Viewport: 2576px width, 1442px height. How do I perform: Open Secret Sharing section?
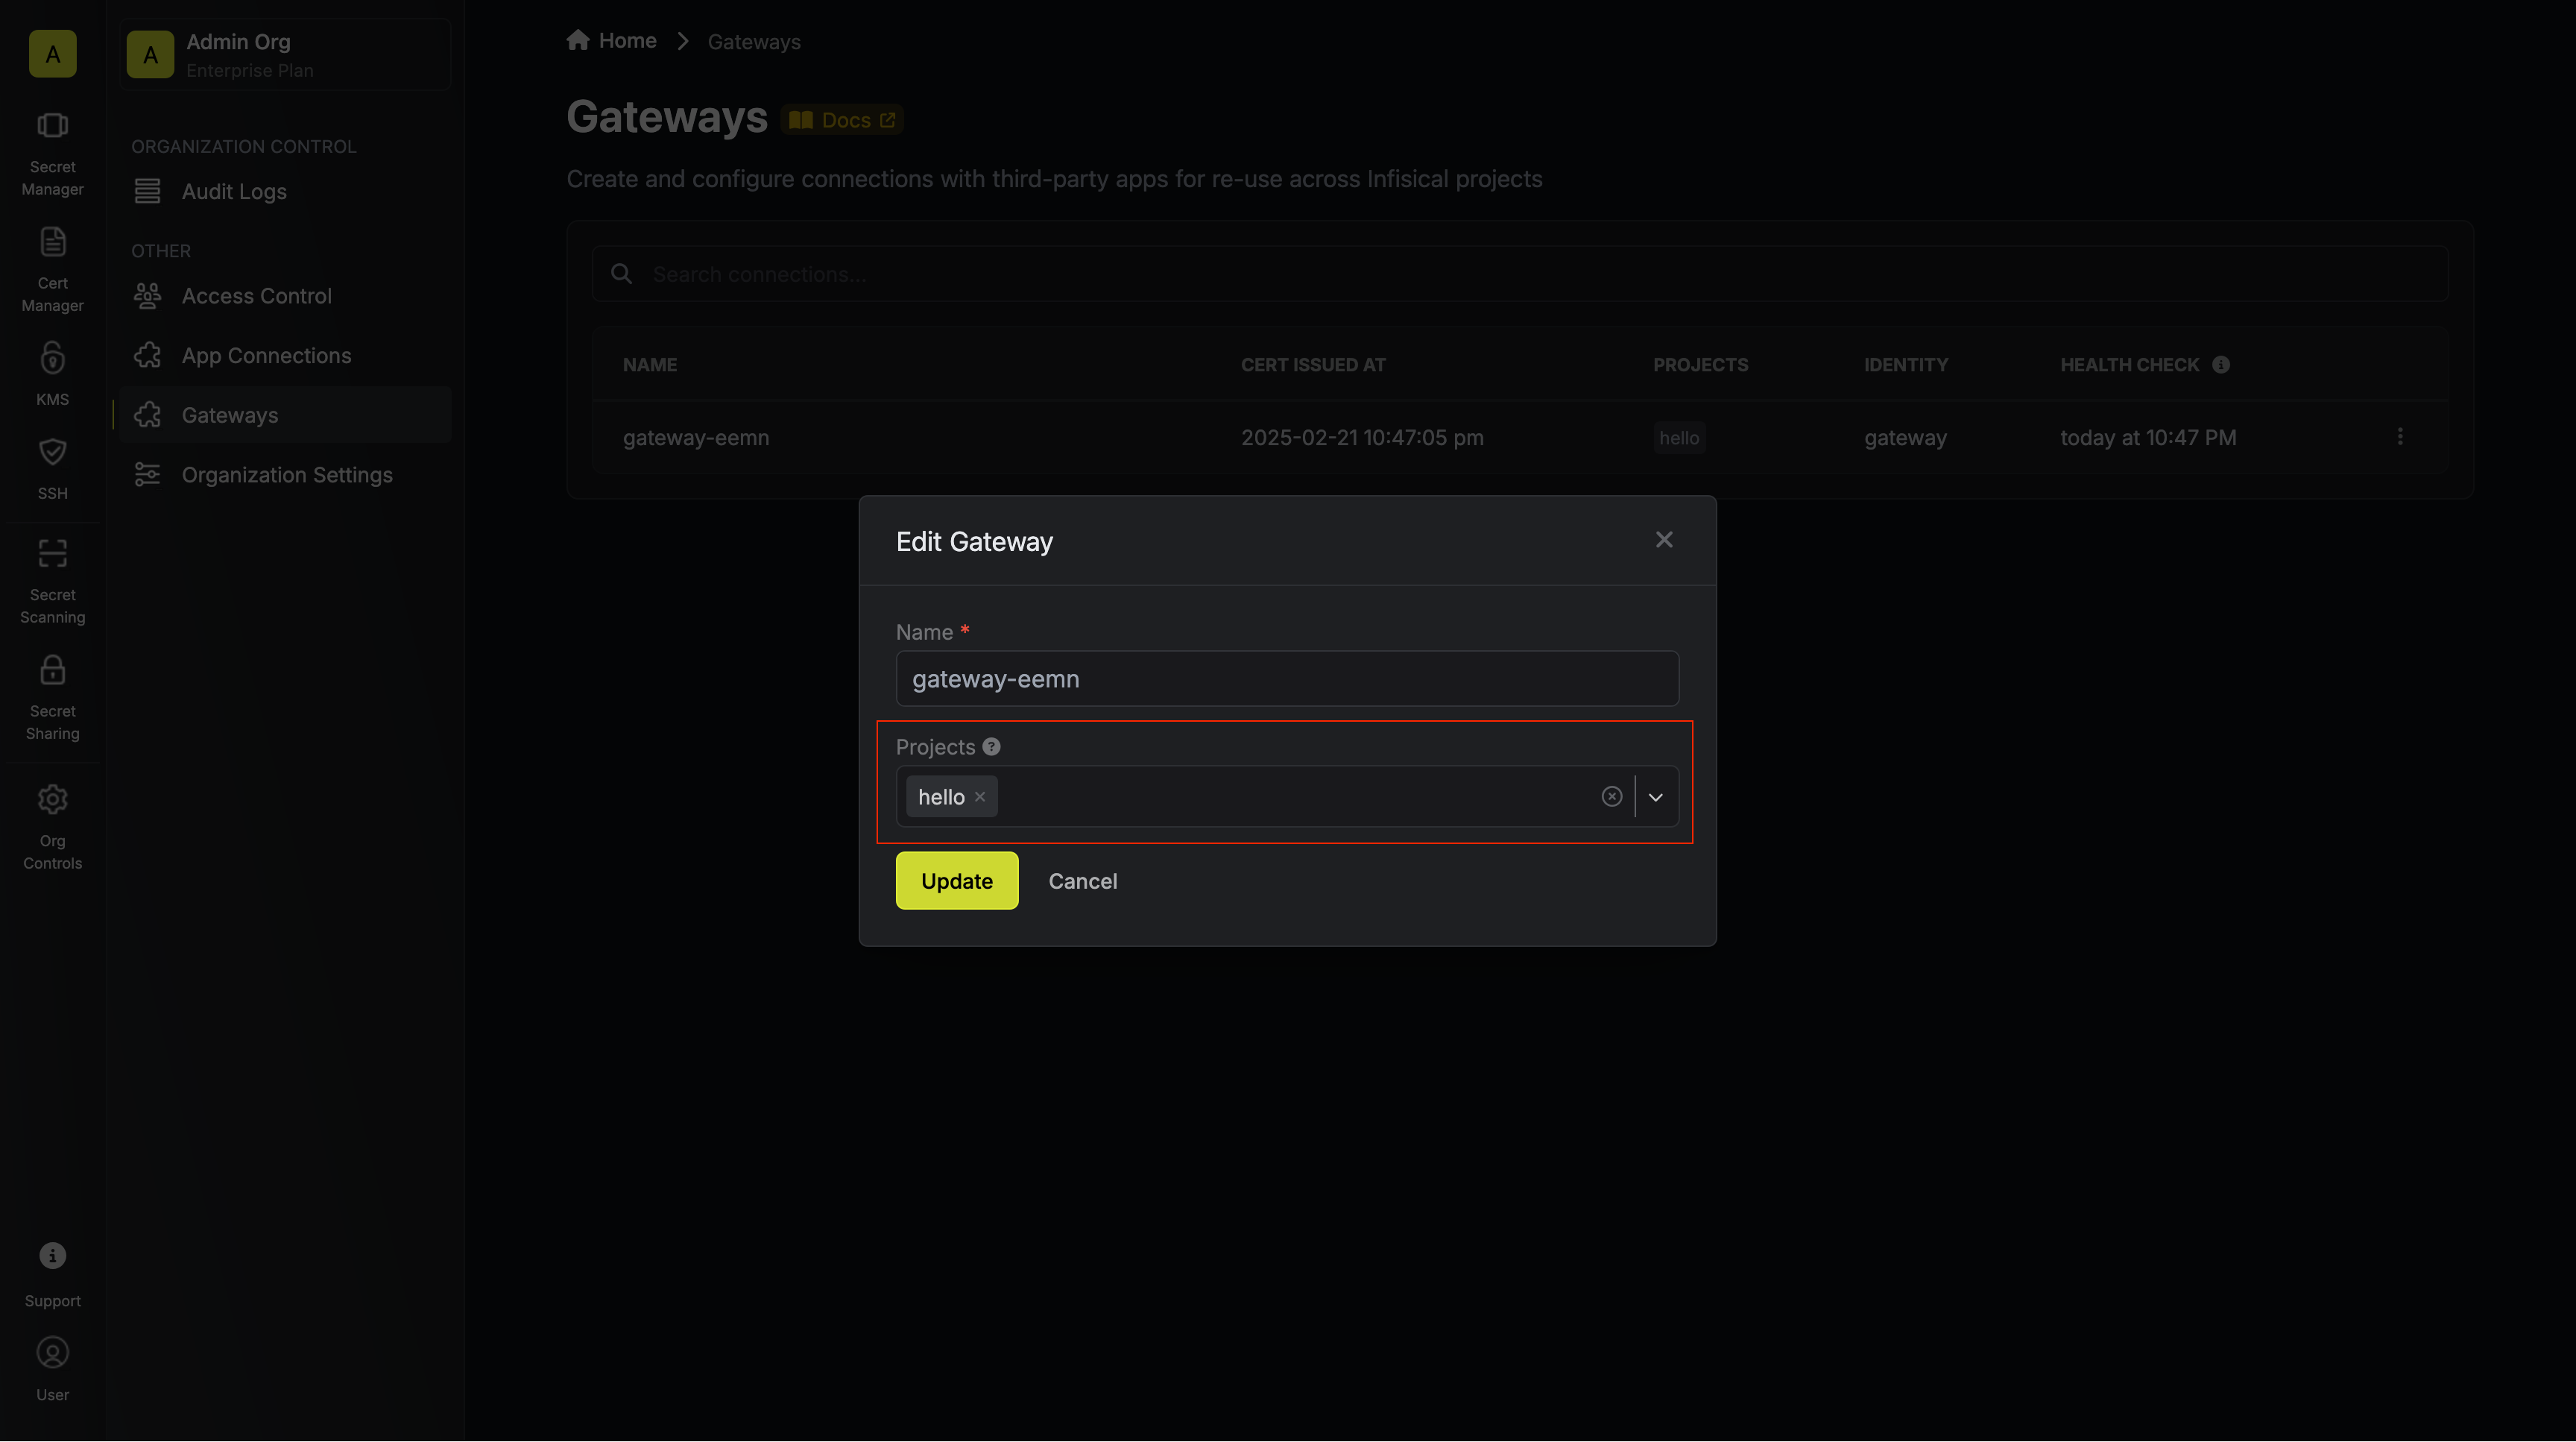click(x=52, y=698)
